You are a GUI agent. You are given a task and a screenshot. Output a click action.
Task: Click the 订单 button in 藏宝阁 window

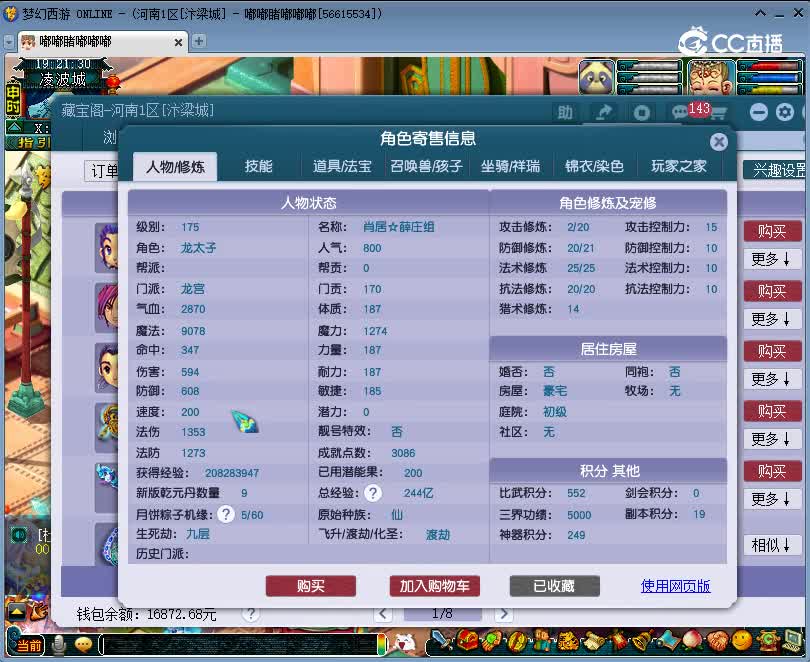(x=102, y=171)
